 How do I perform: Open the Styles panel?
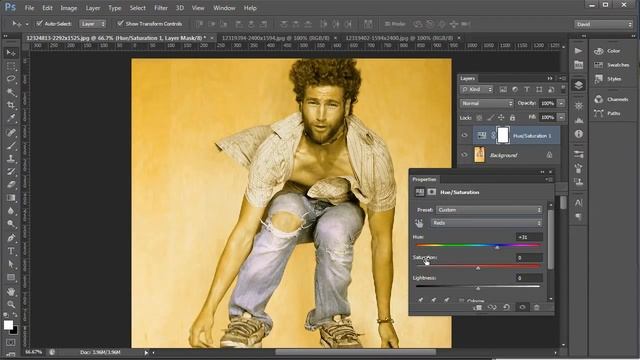tap(608, 79)
